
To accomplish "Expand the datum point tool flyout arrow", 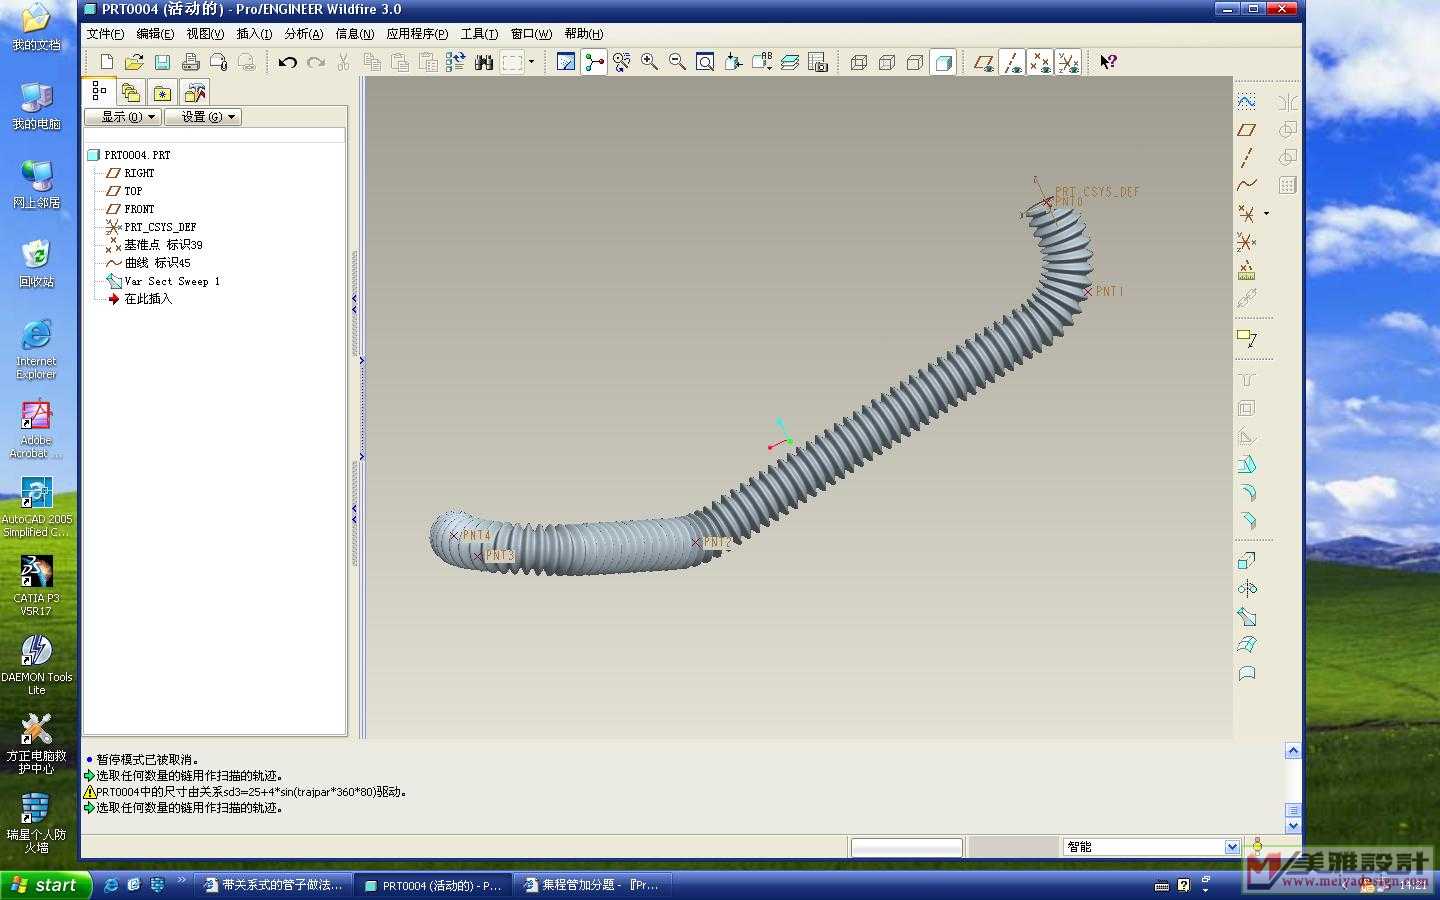I will point(1266,214).
